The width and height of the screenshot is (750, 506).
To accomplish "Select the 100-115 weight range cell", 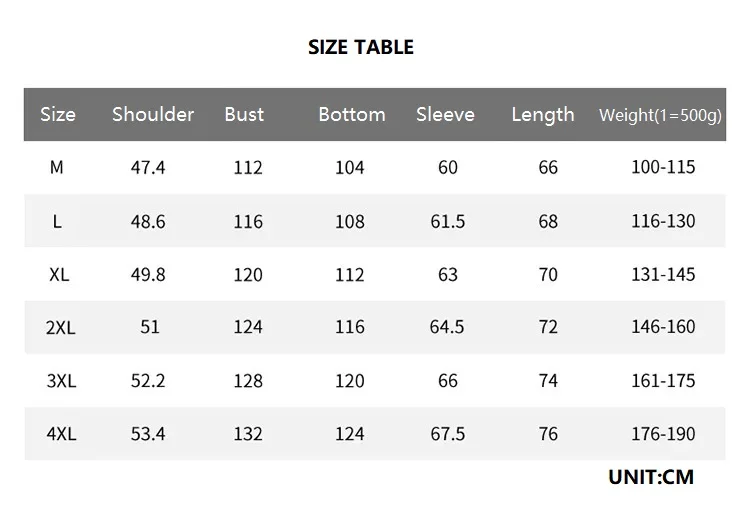I will 663,168.
